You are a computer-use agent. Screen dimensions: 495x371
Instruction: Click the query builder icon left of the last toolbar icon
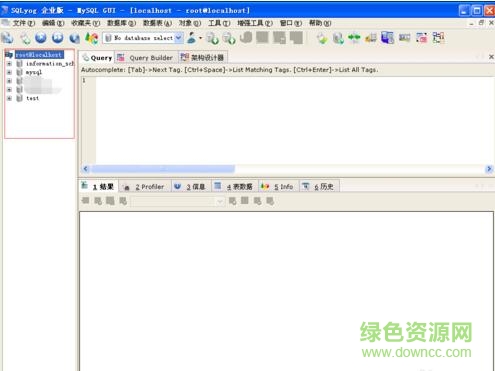[422, 38]
